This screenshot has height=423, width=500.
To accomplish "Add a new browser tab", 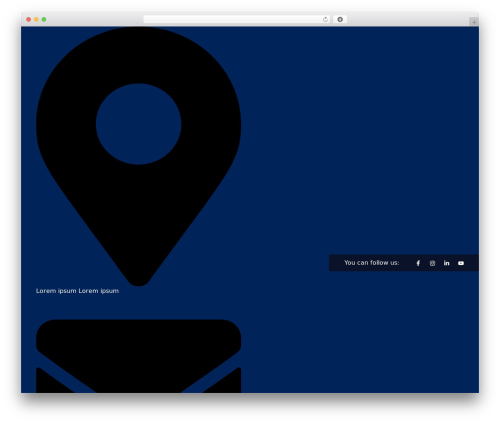I will [474, 22].
